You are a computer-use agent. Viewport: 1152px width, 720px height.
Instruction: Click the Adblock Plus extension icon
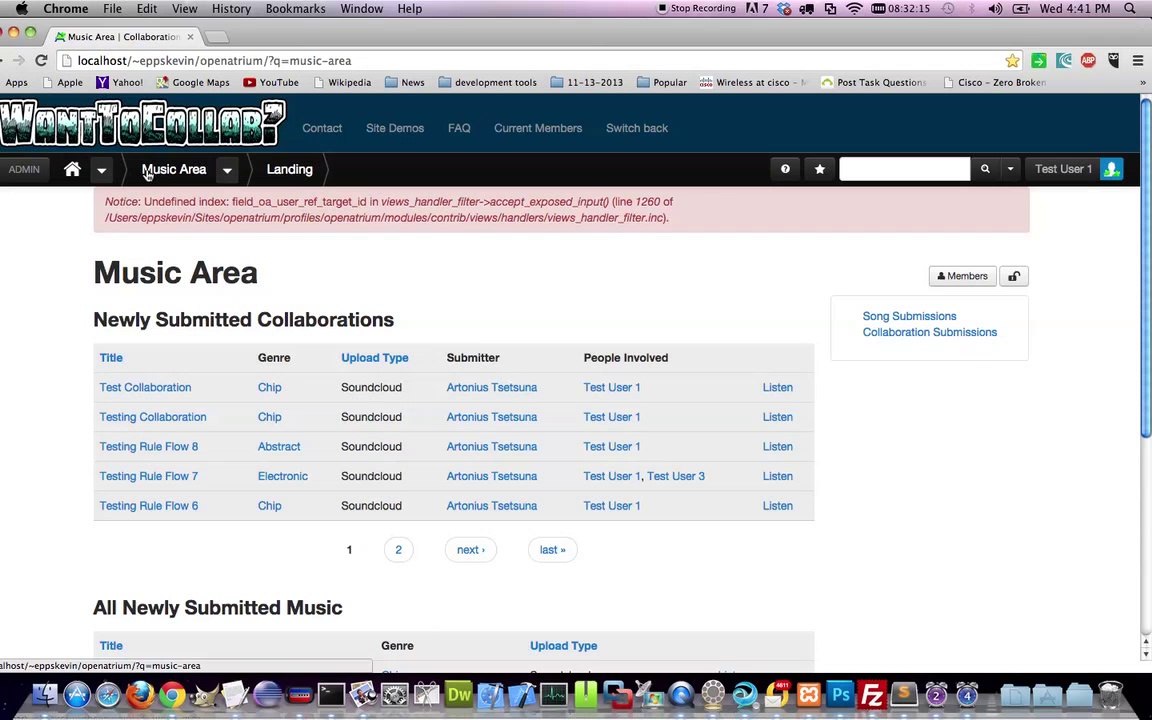1088,60
